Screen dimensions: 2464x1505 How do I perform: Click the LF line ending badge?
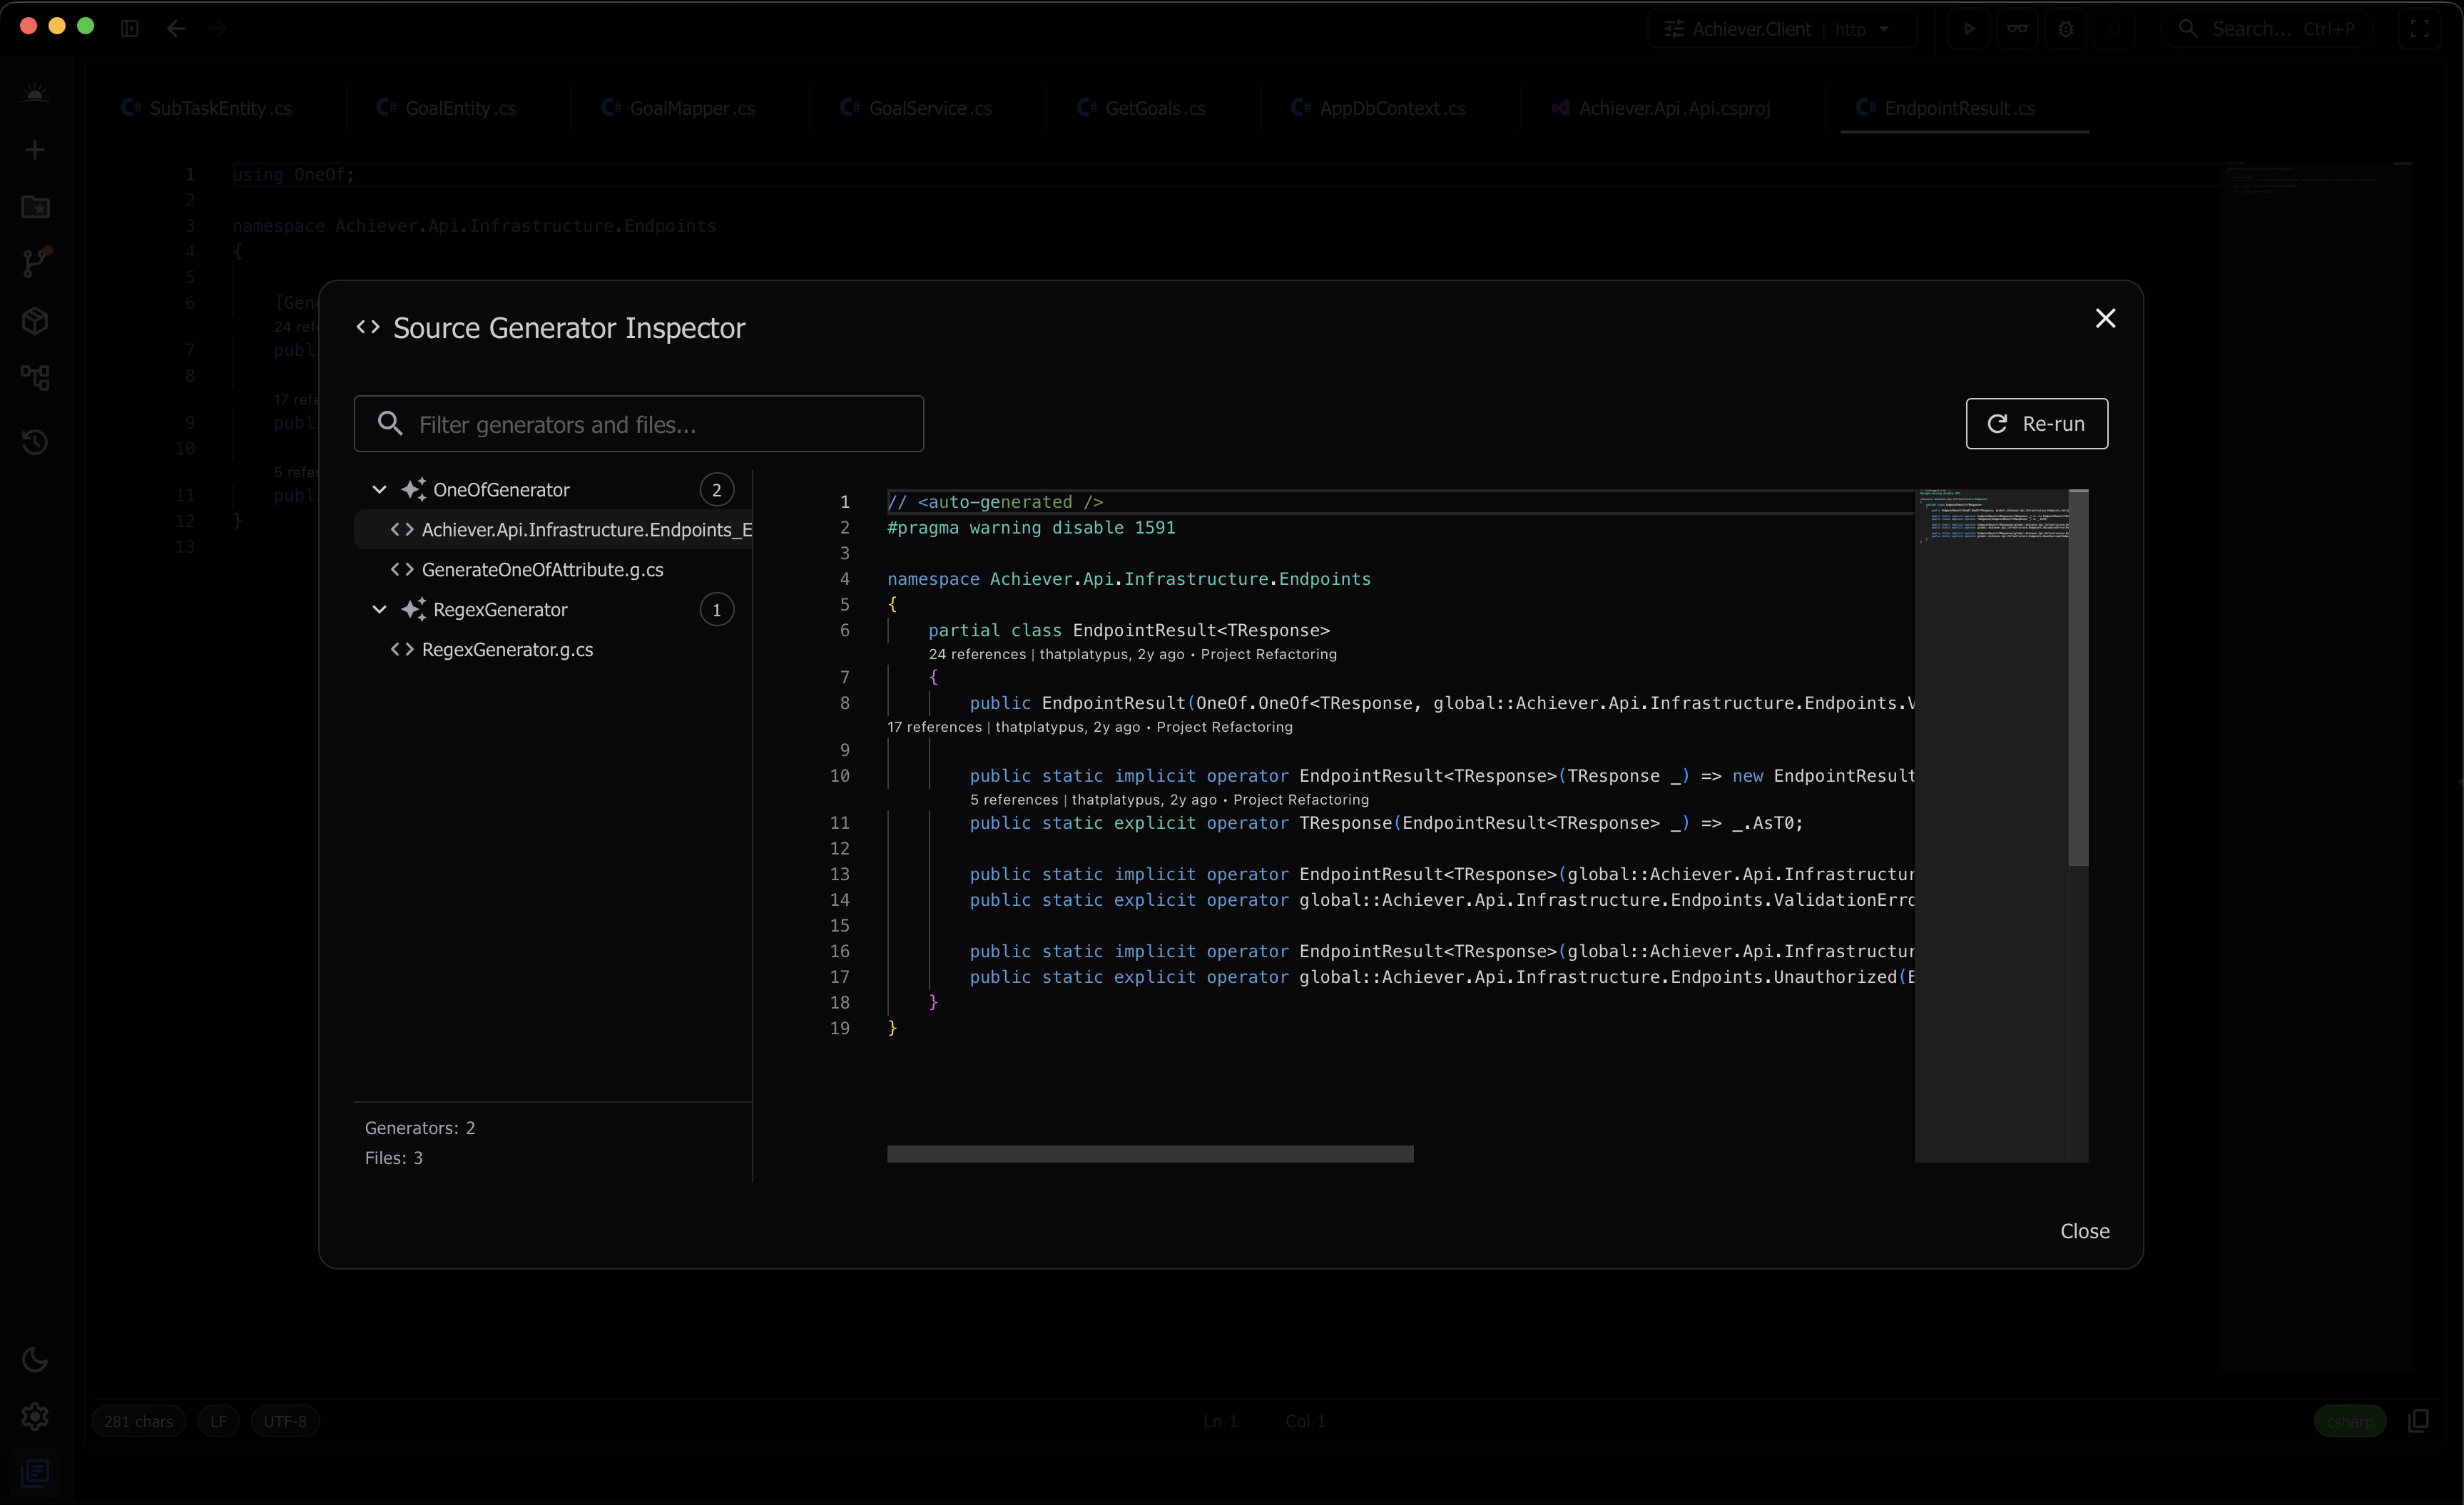tap(218, 1421)
